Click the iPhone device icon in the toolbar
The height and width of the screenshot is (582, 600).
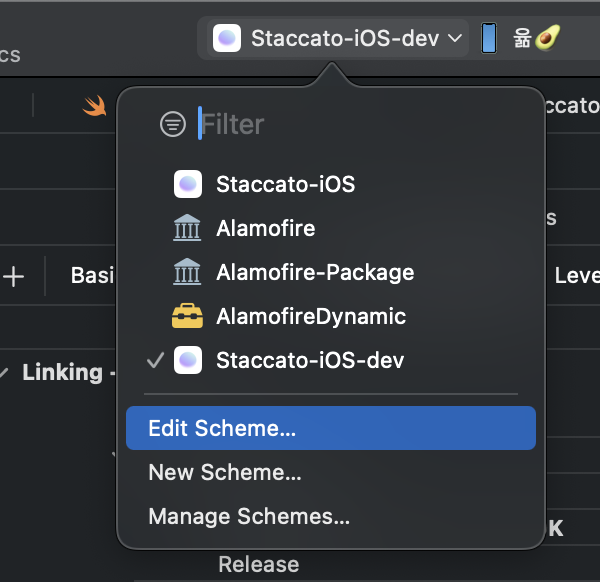pos(489,38)
